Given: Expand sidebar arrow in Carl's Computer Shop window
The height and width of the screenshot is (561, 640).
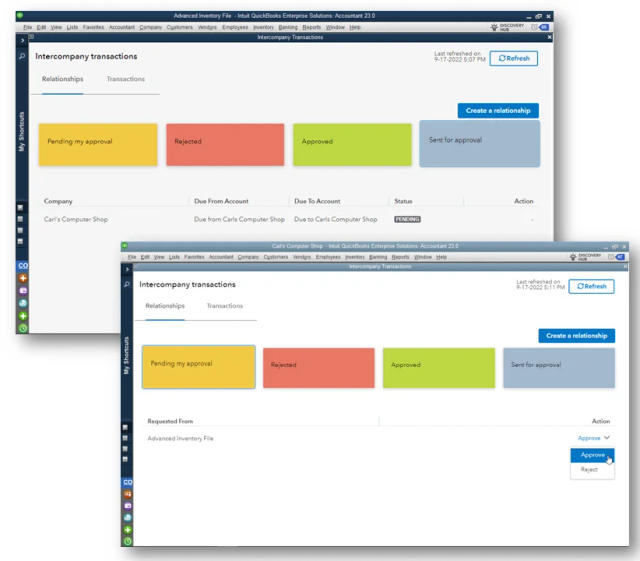Looking at the screenshot, I should point(127,269).
